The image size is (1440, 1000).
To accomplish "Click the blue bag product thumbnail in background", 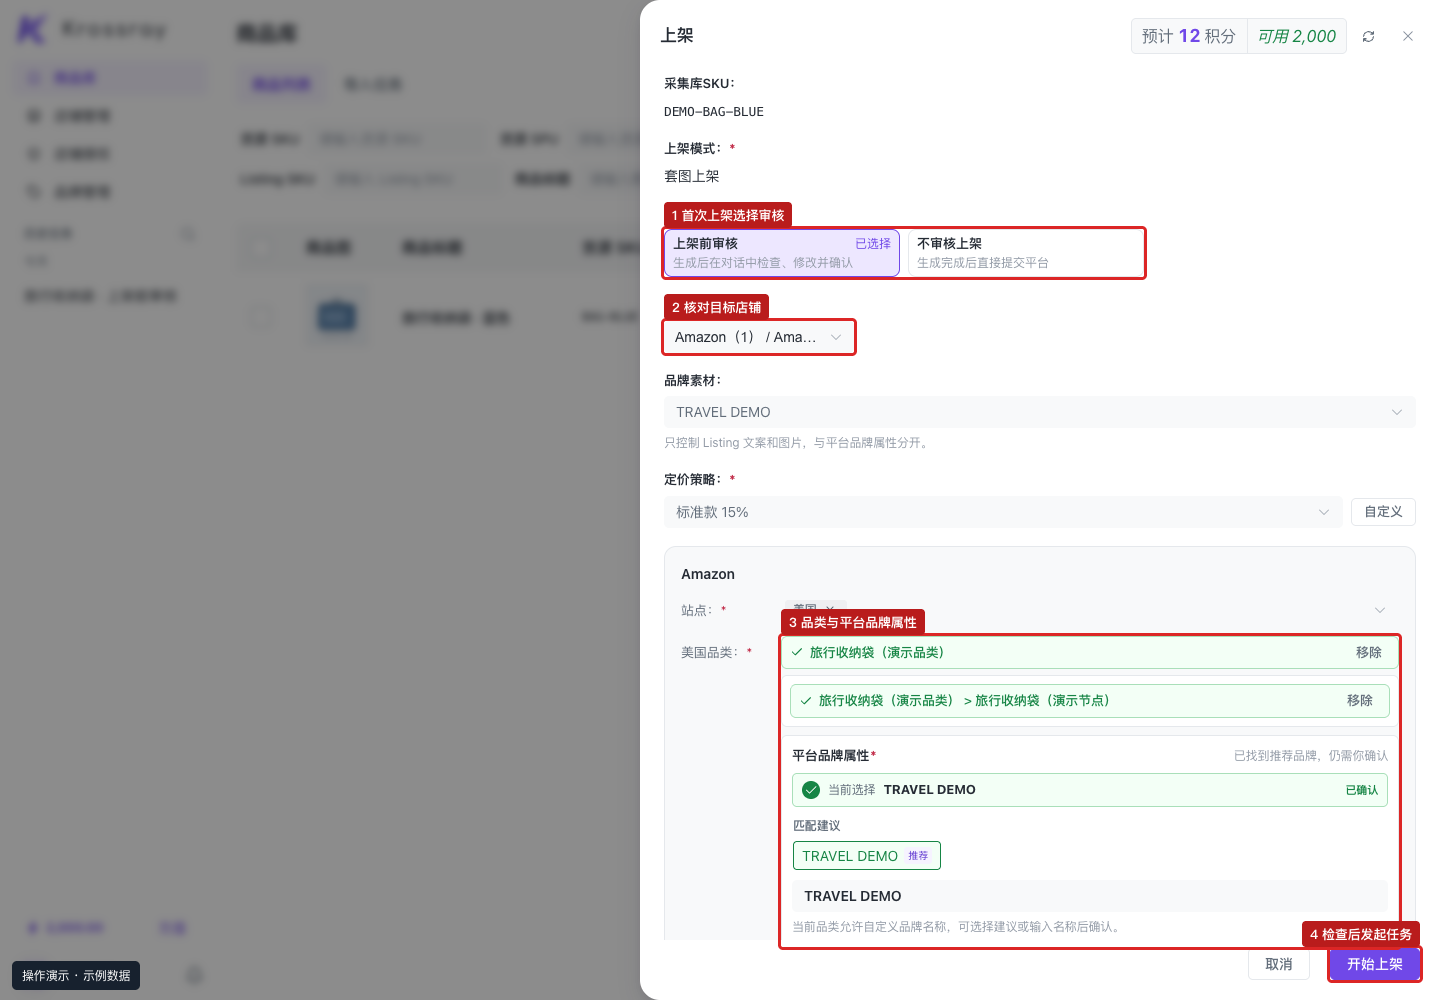I will pyautogui.click(x=336, y=317).
